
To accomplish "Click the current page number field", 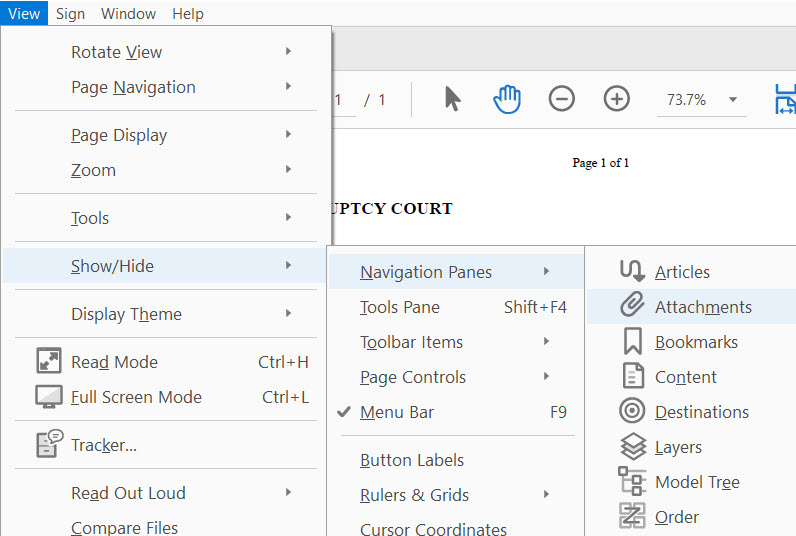I will click(x=344, y=100).
